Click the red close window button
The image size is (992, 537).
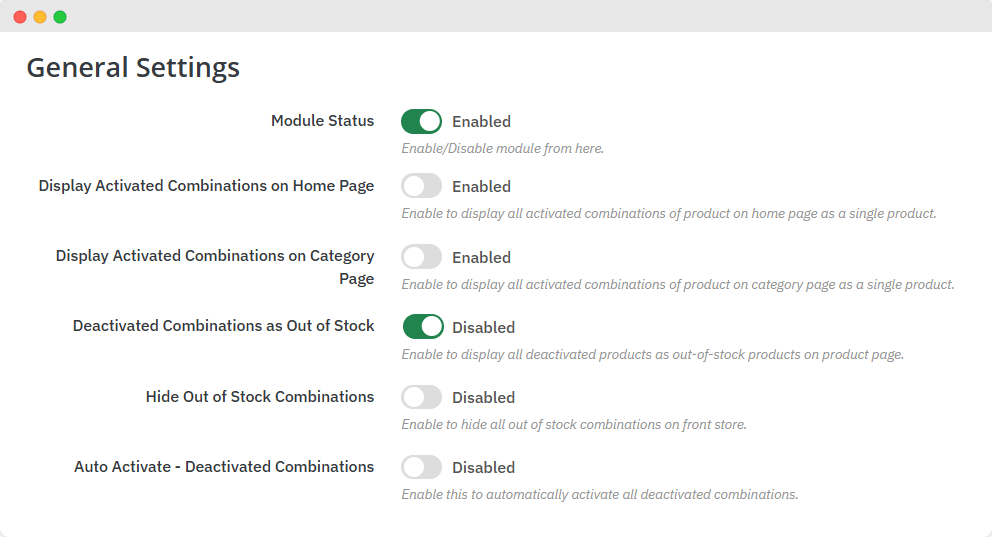(x=20, y=17)
